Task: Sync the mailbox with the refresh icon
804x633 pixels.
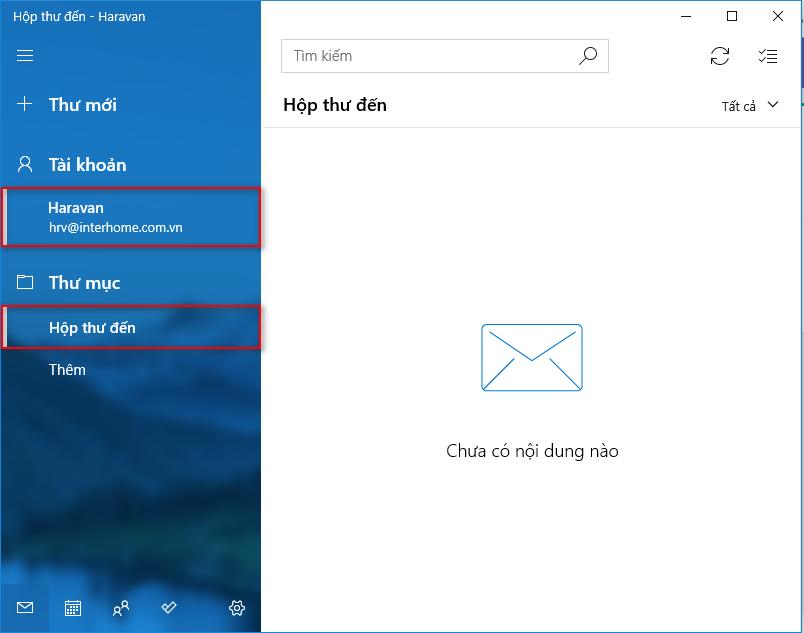Action: (720, 56)
